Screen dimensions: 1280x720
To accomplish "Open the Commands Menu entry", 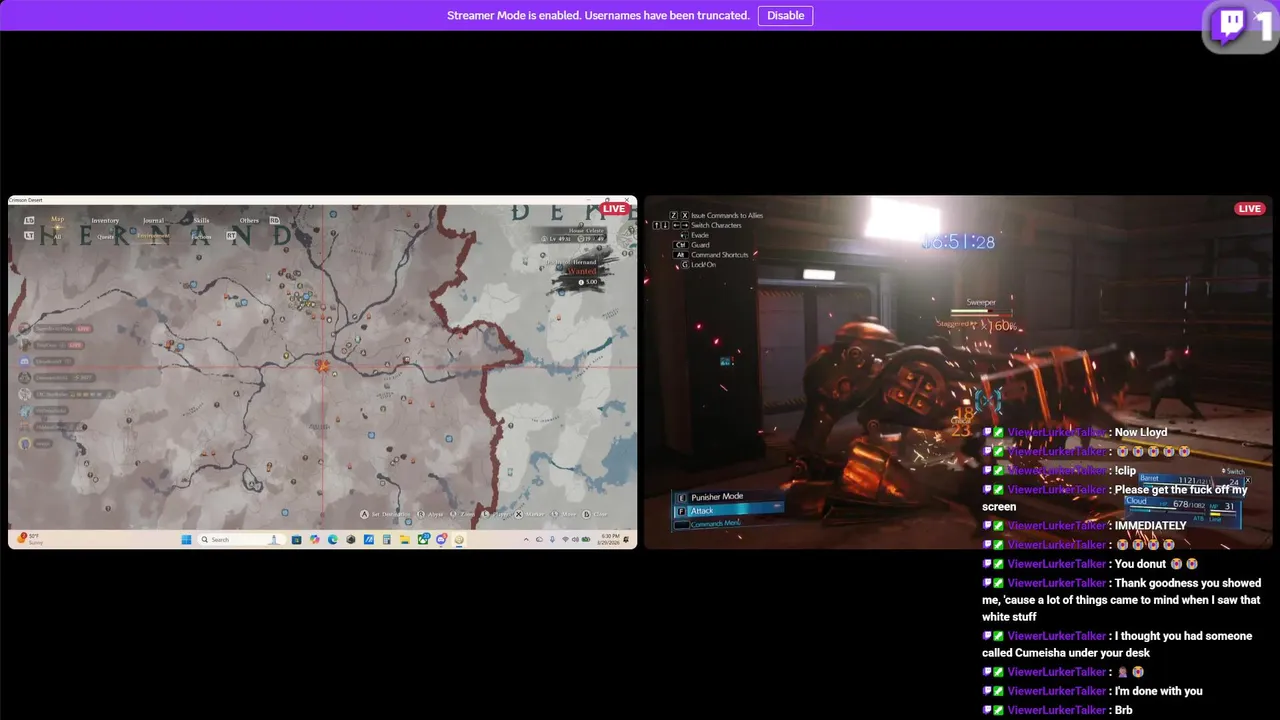I will (x=715, y=524).
